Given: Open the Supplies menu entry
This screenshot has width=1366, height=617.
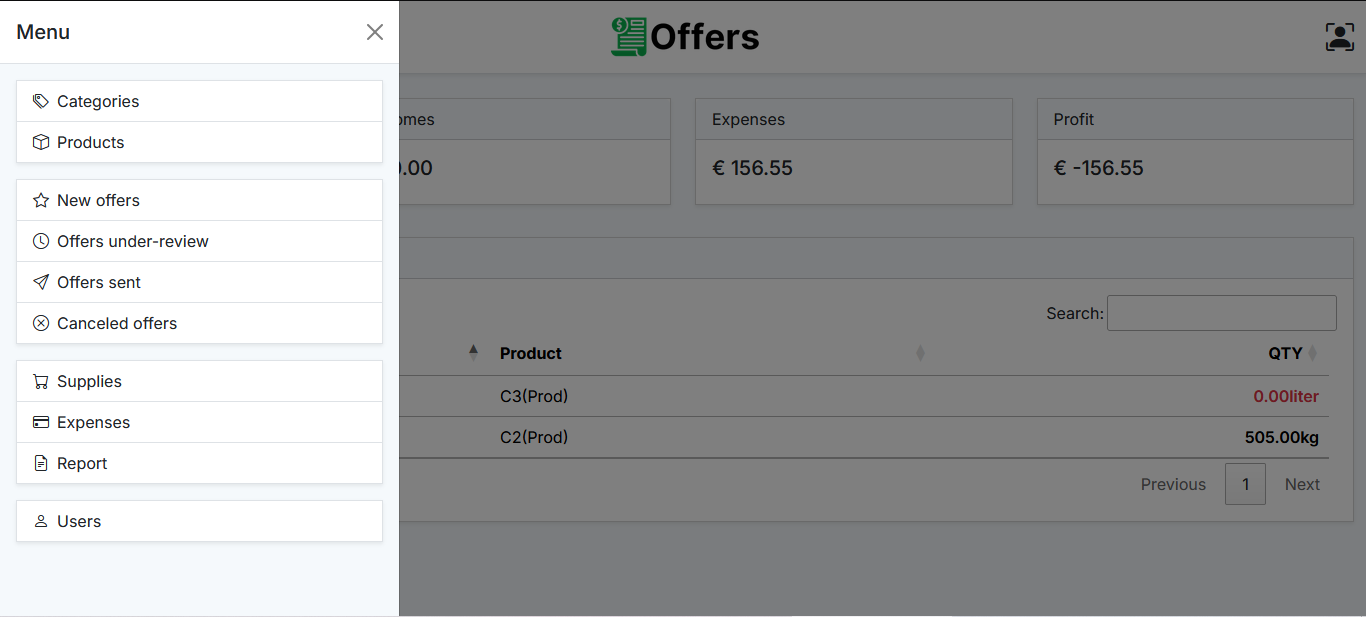Looking at the screenshot, I should click(90, 381).
